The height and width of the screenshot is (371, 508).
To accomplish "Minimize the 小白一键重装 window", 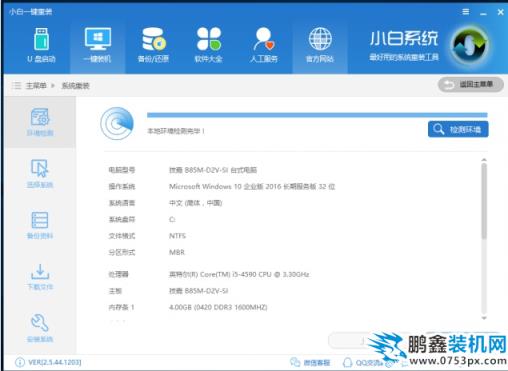I will coord(483,13).
